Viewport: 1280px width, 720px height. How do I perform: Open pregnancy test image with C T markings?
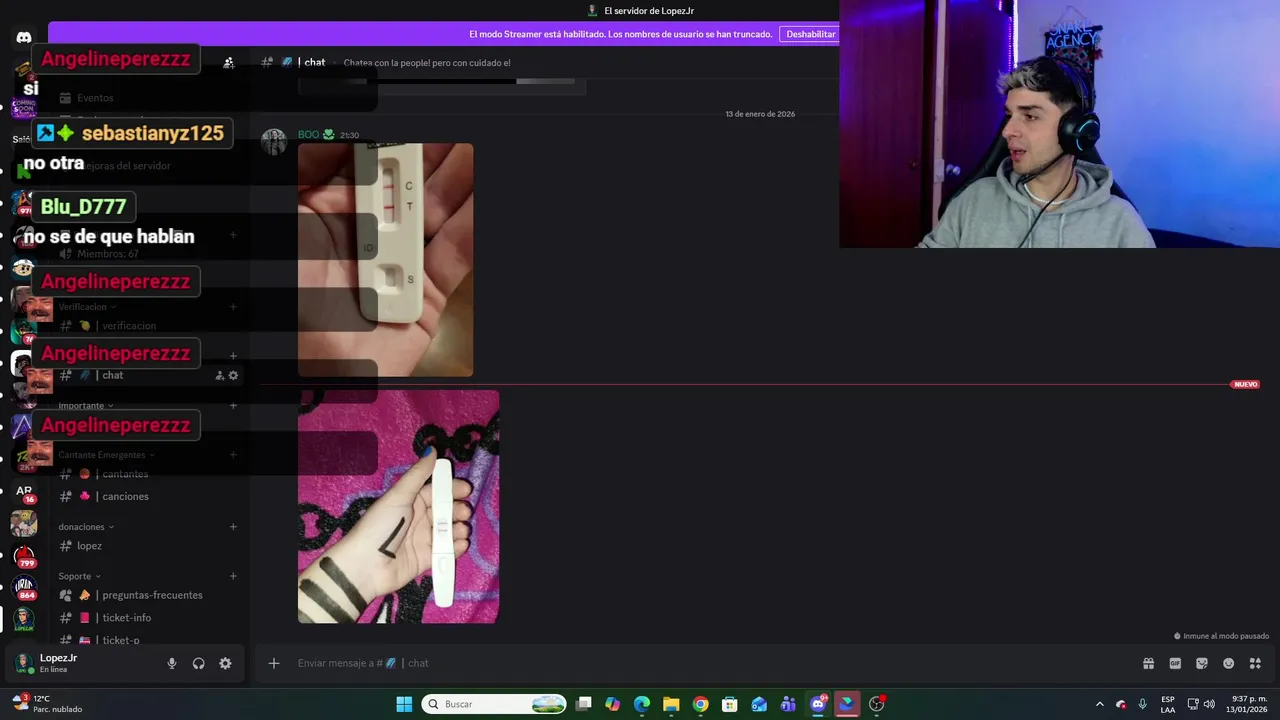pos(386,260)
